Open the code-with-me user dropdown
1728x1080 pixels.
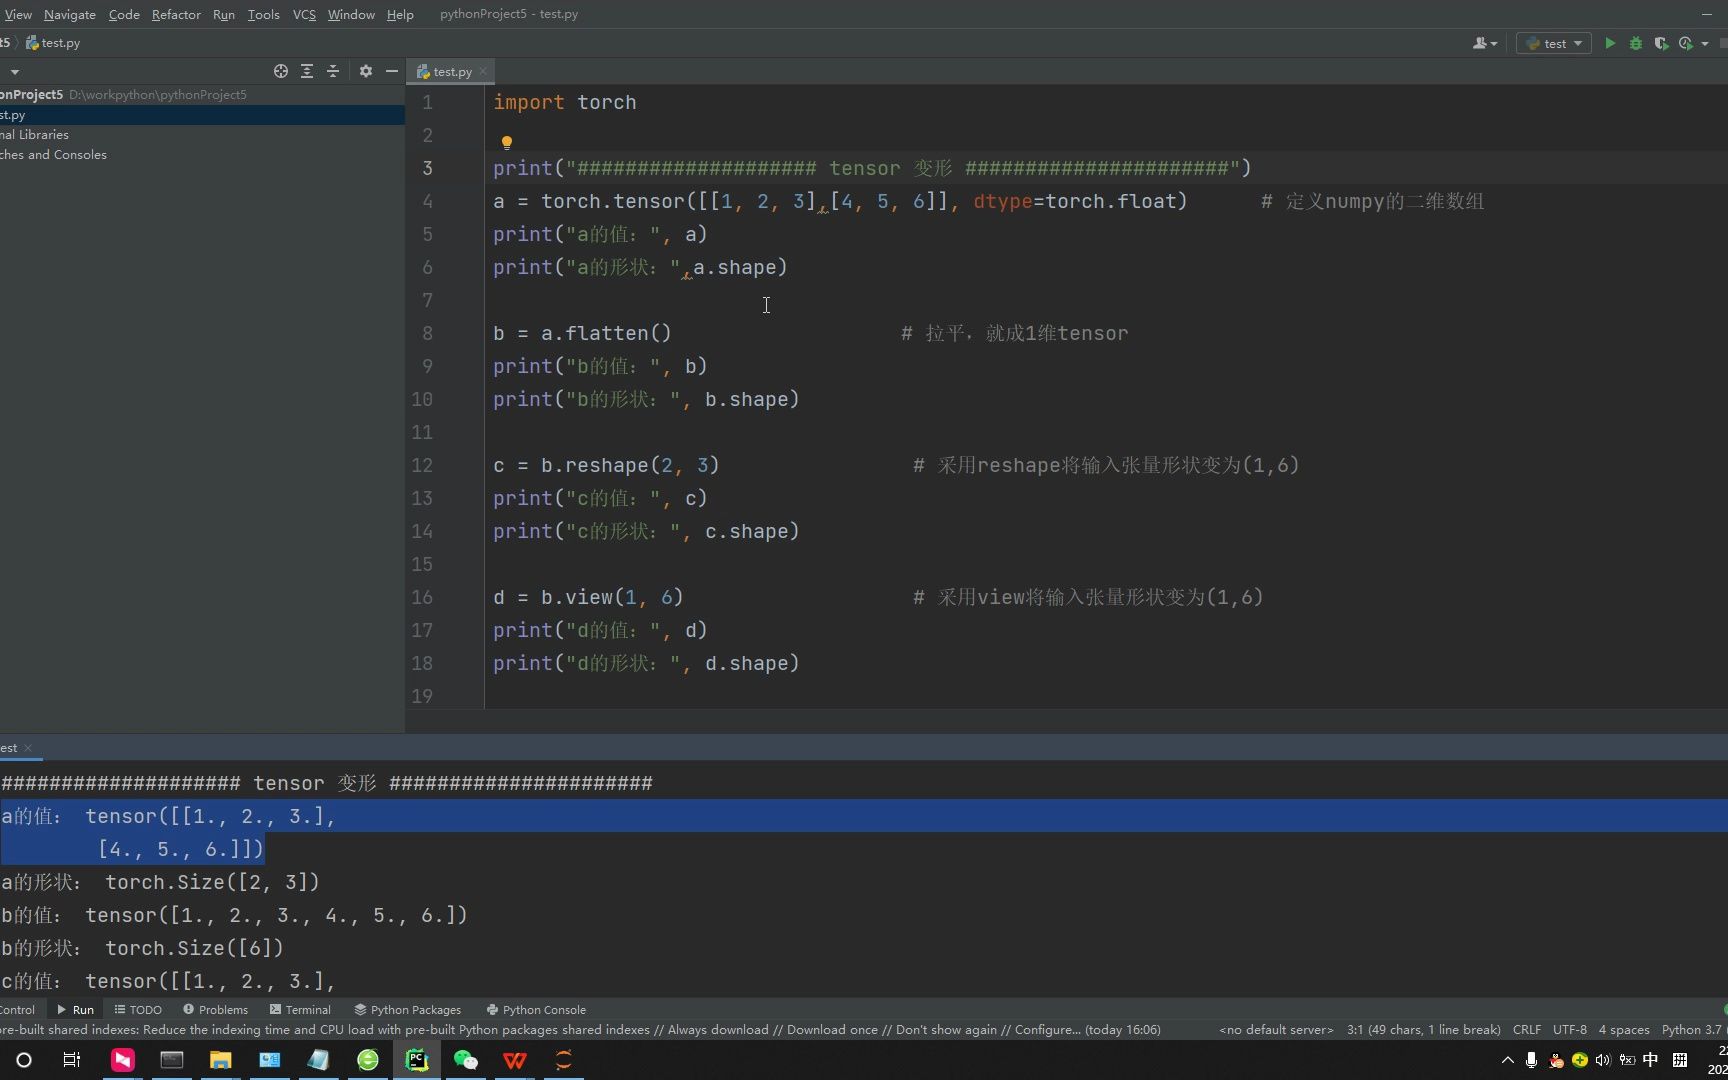pos(1484,43)
